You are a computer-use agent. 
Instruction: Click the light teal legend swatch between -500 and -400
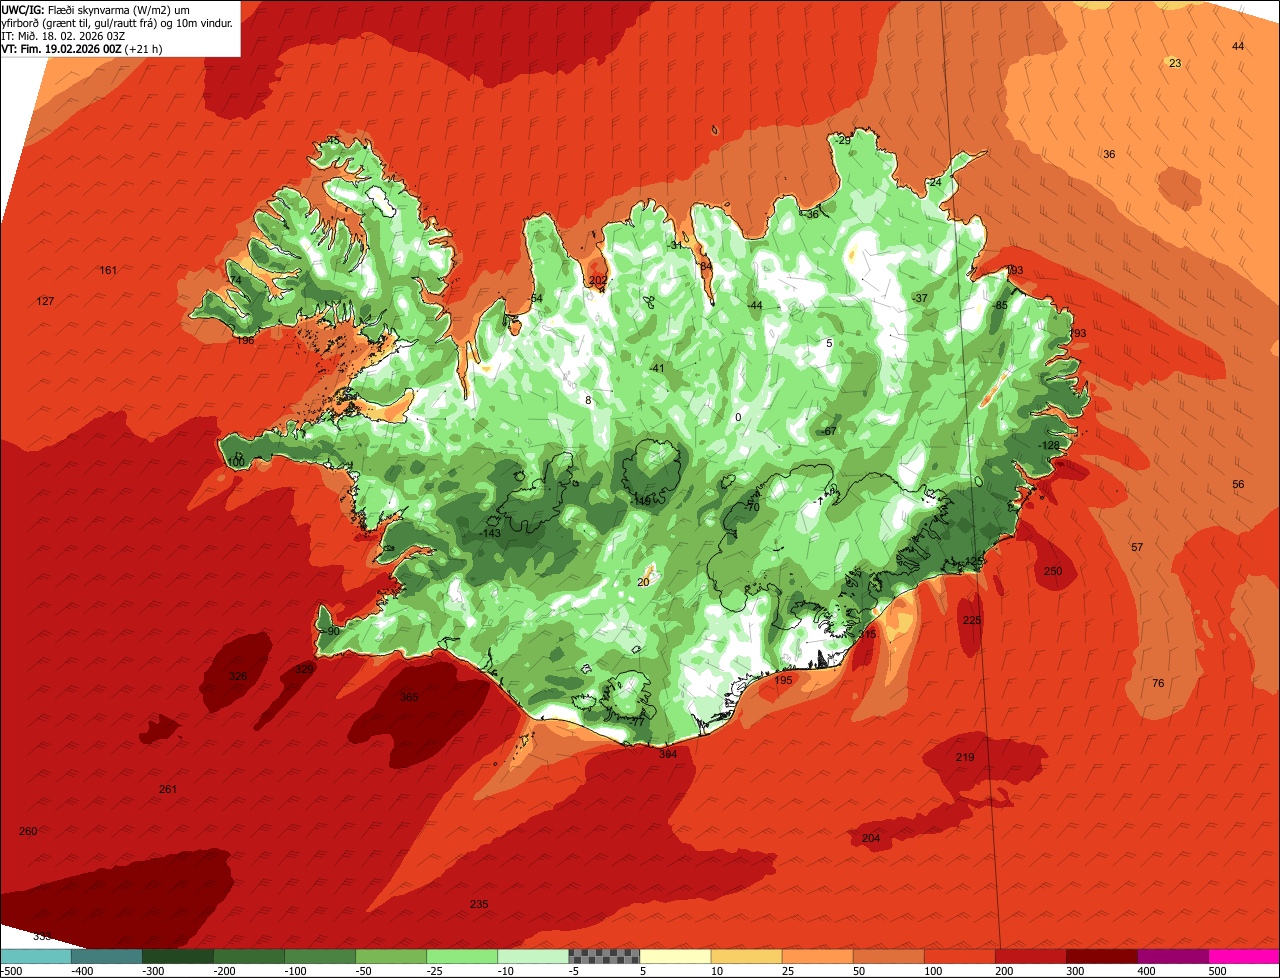[x=35, y=955]
